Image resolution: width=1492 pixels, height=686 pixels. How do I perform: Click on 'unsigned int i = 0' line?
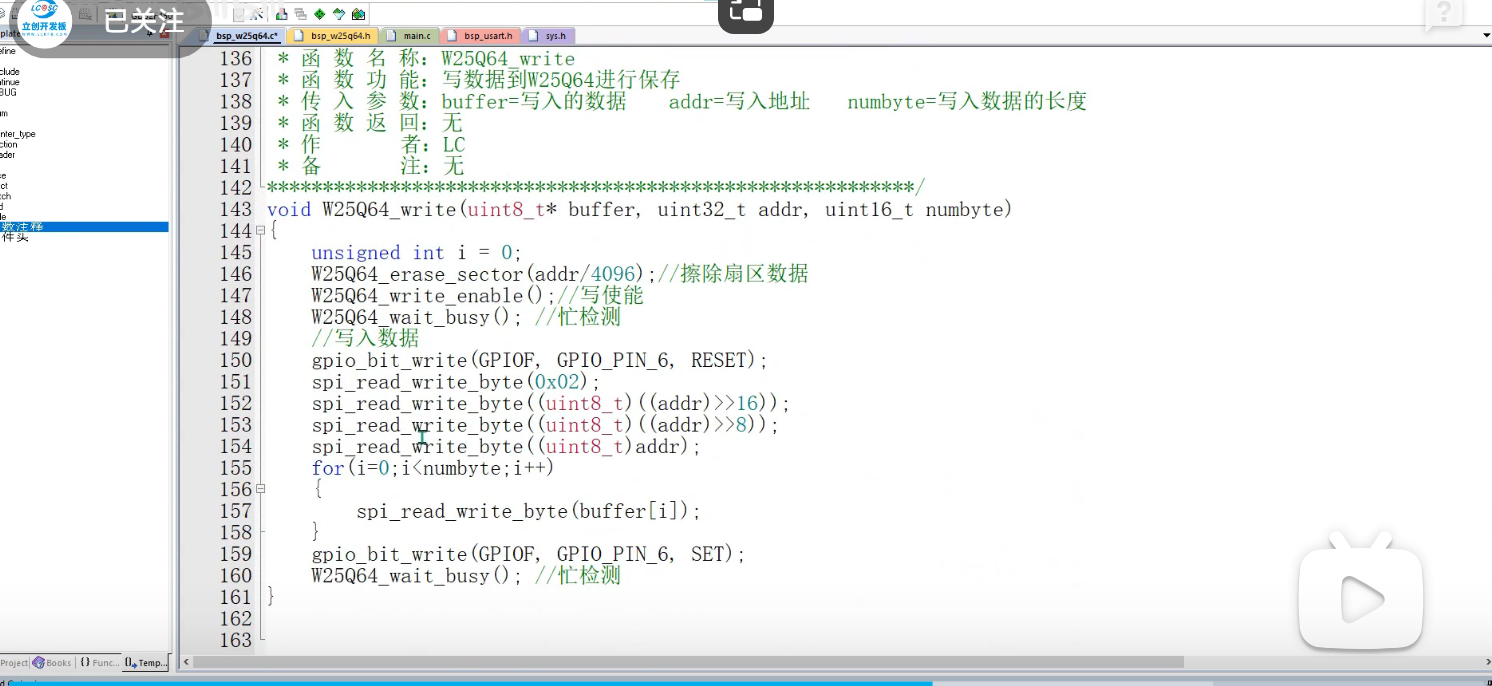(x=416, y=253)
